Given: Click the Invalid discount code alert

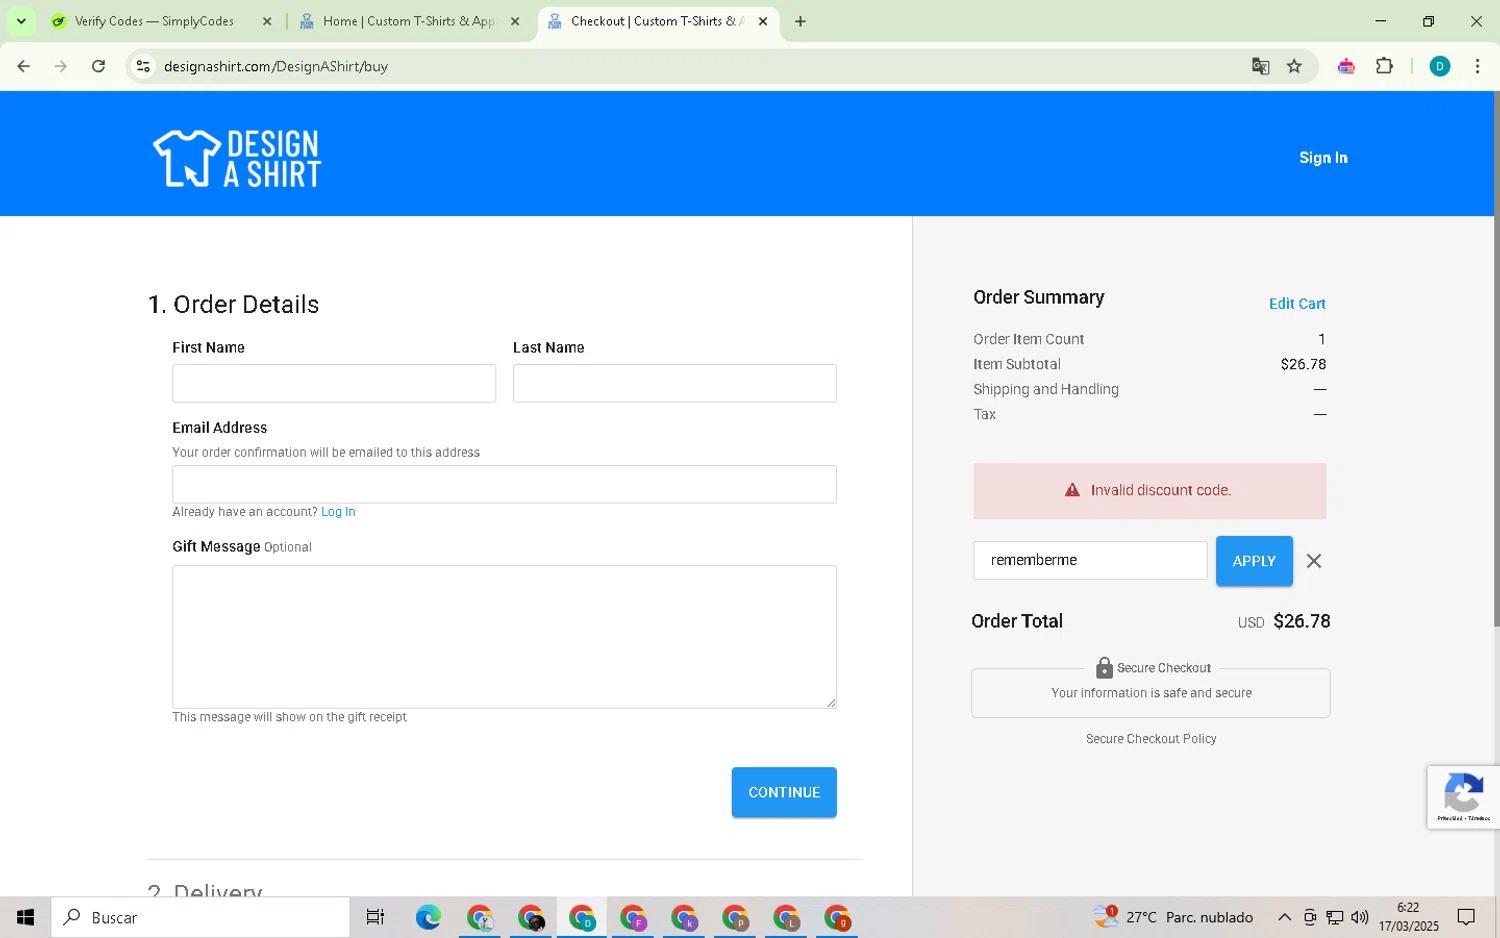Looking at the screenshot, I should [1150, 491].
